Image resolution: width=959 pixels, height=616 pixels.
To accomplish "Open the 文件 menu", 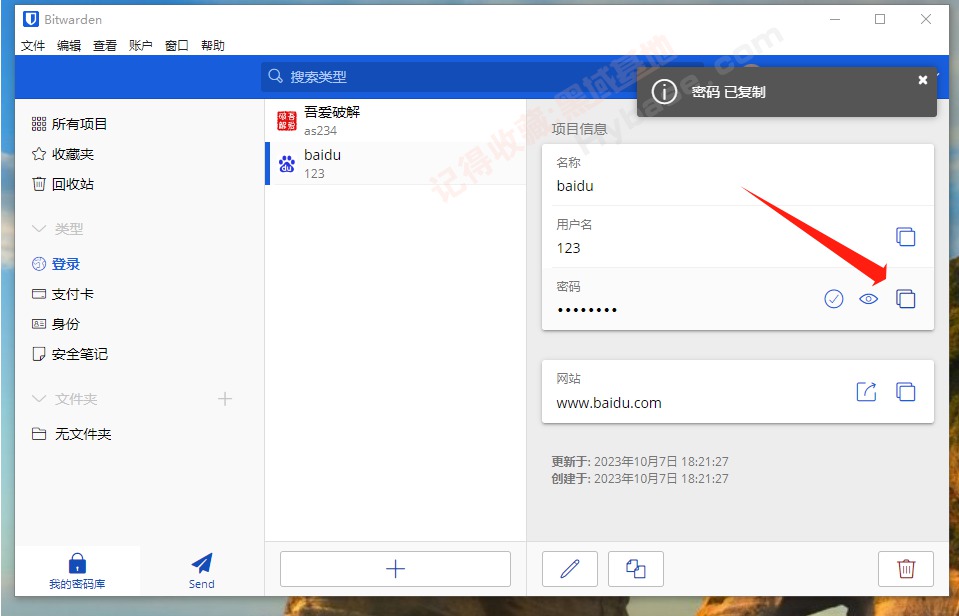I will click(x=33, y=45).
